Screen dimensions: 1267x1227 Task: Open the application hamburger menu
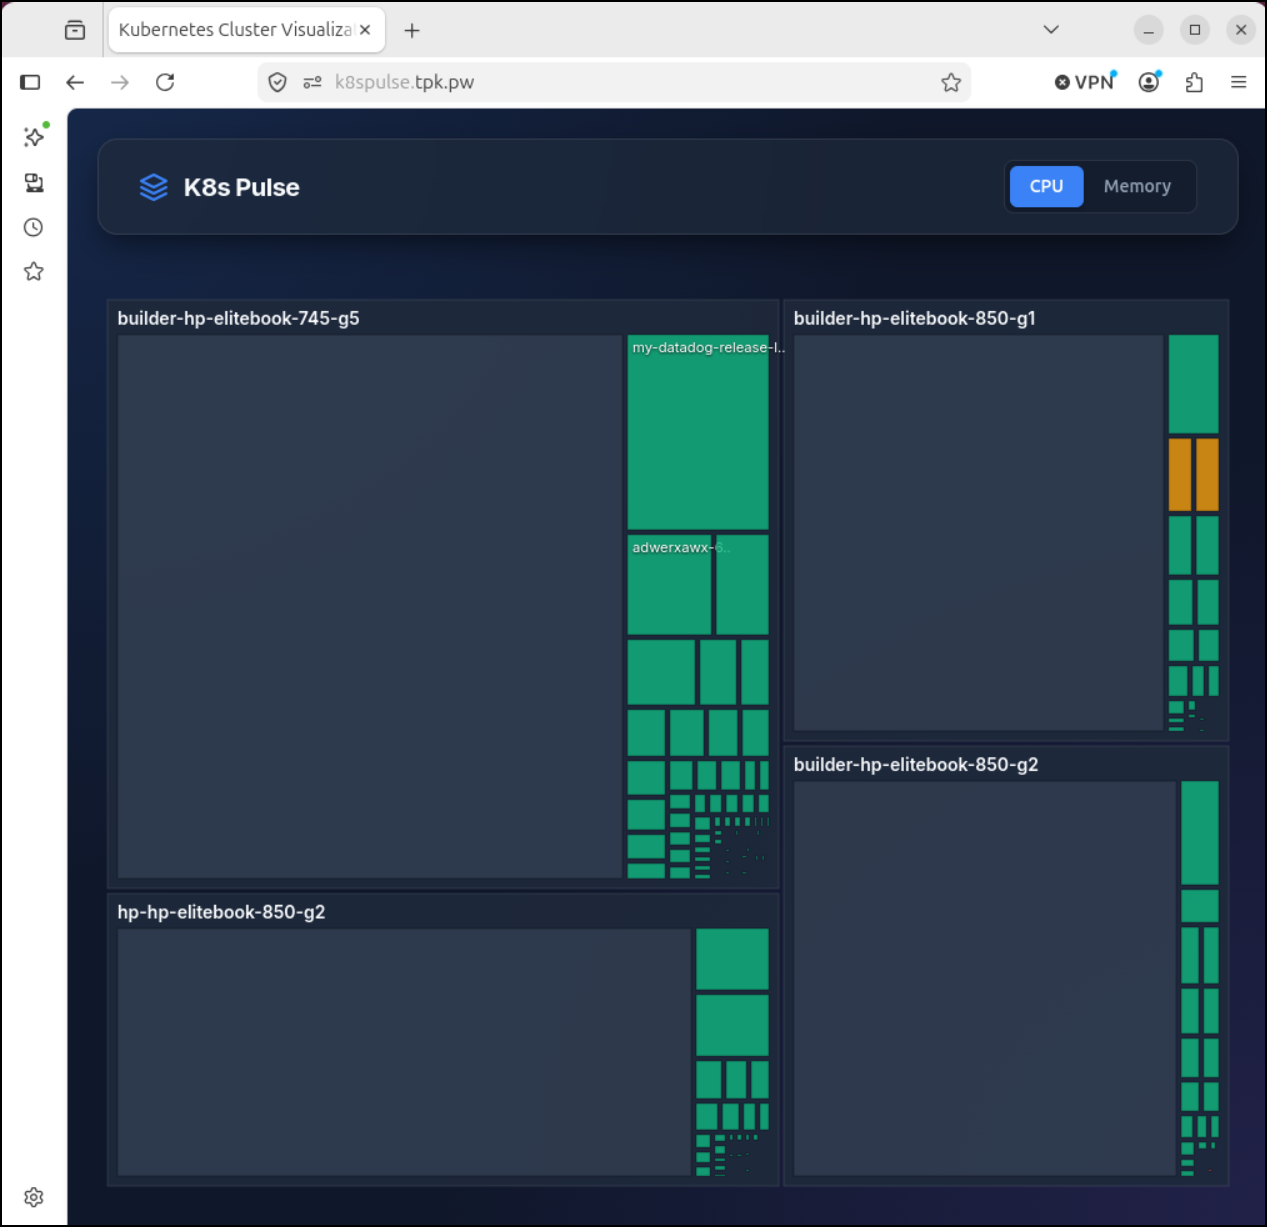(1238, 82)
